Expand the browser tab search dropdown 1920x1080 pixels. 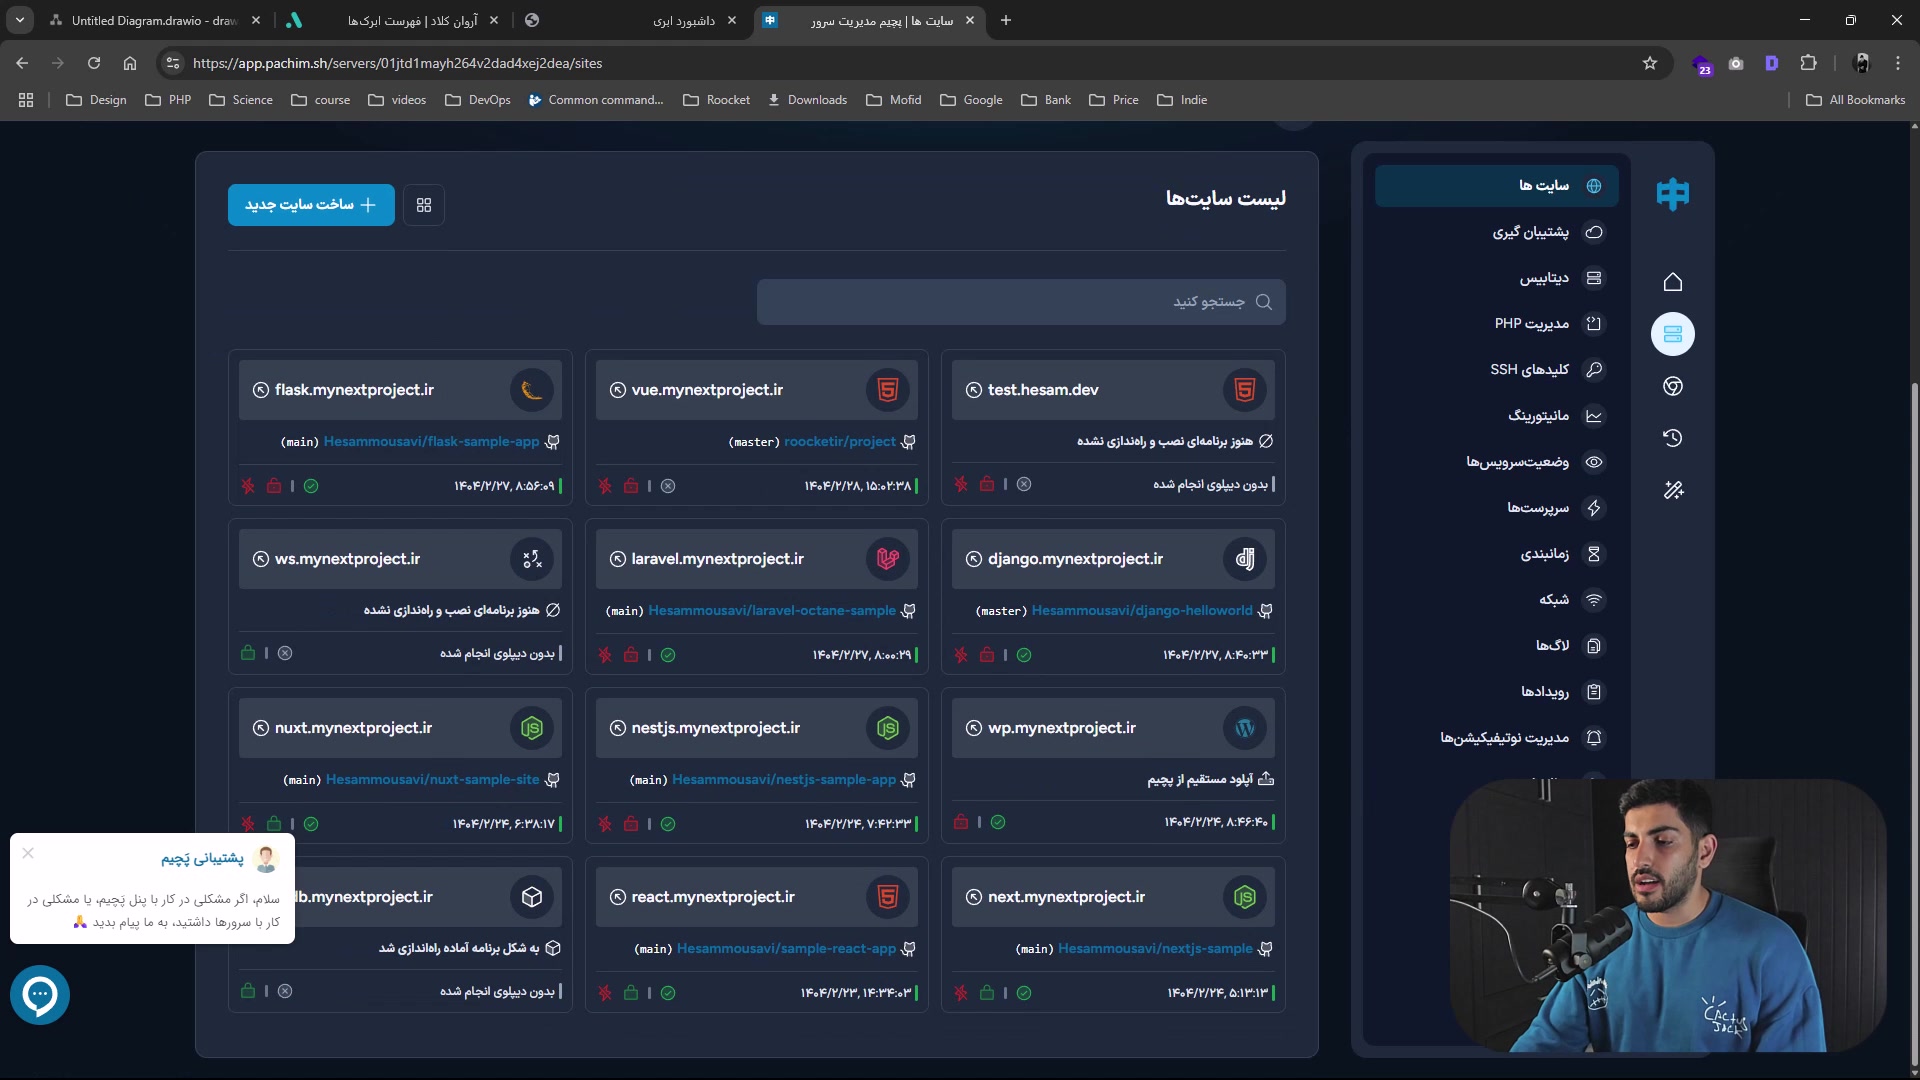pyautogui.click(x=20, y=20)
